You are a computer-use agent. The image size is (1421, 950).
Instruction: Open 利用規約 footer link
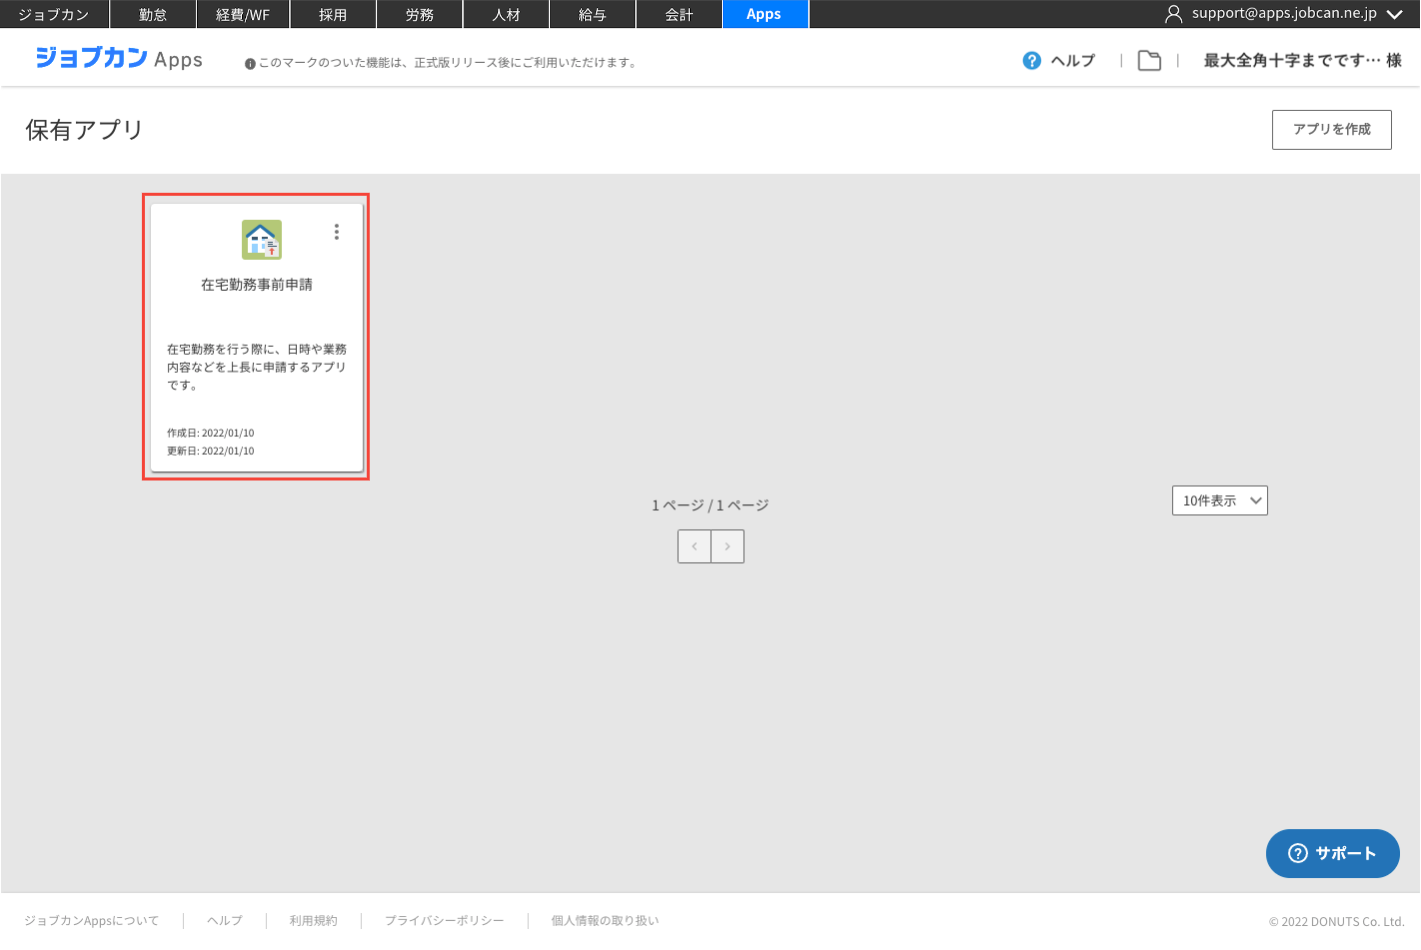[x=313, y=921]
